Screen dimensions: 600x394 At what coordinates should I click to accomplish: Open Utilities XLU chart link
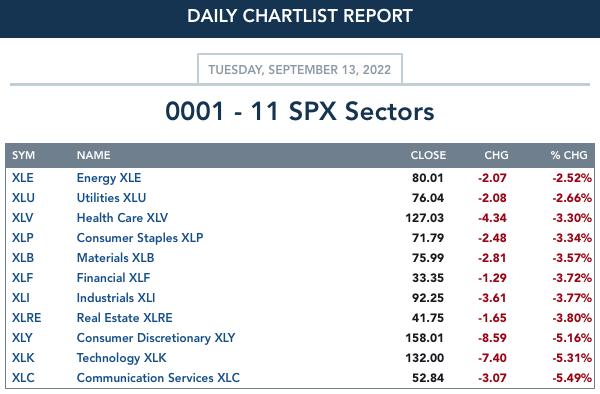click(x=111, y=198)
